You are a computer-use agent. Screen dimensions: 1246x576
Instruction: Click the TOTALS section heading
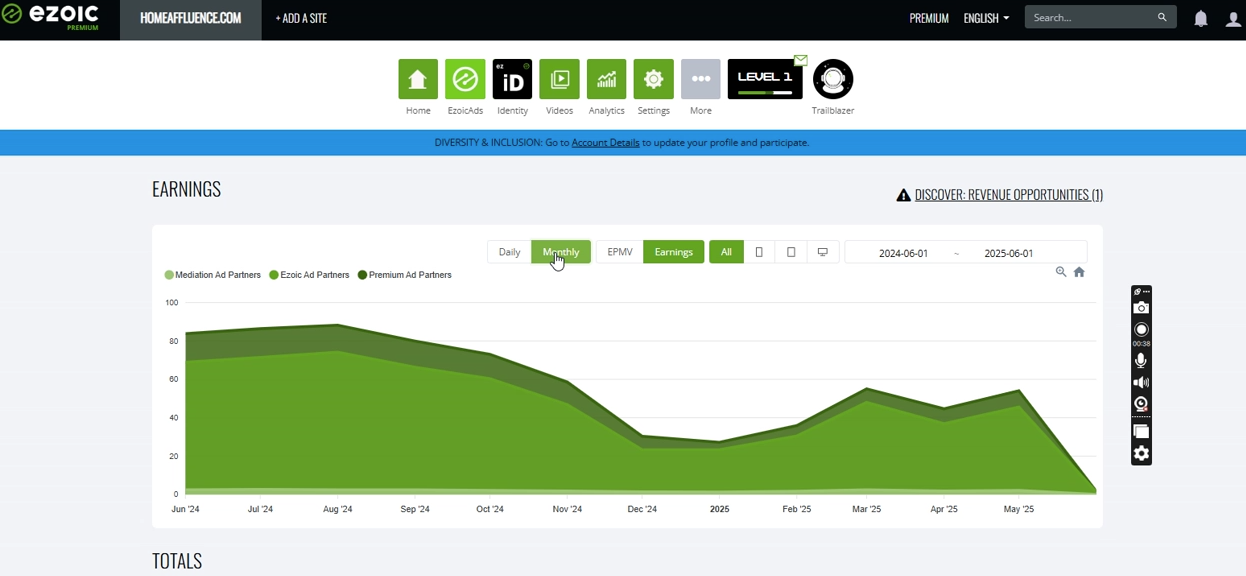(x=177, y=561)
